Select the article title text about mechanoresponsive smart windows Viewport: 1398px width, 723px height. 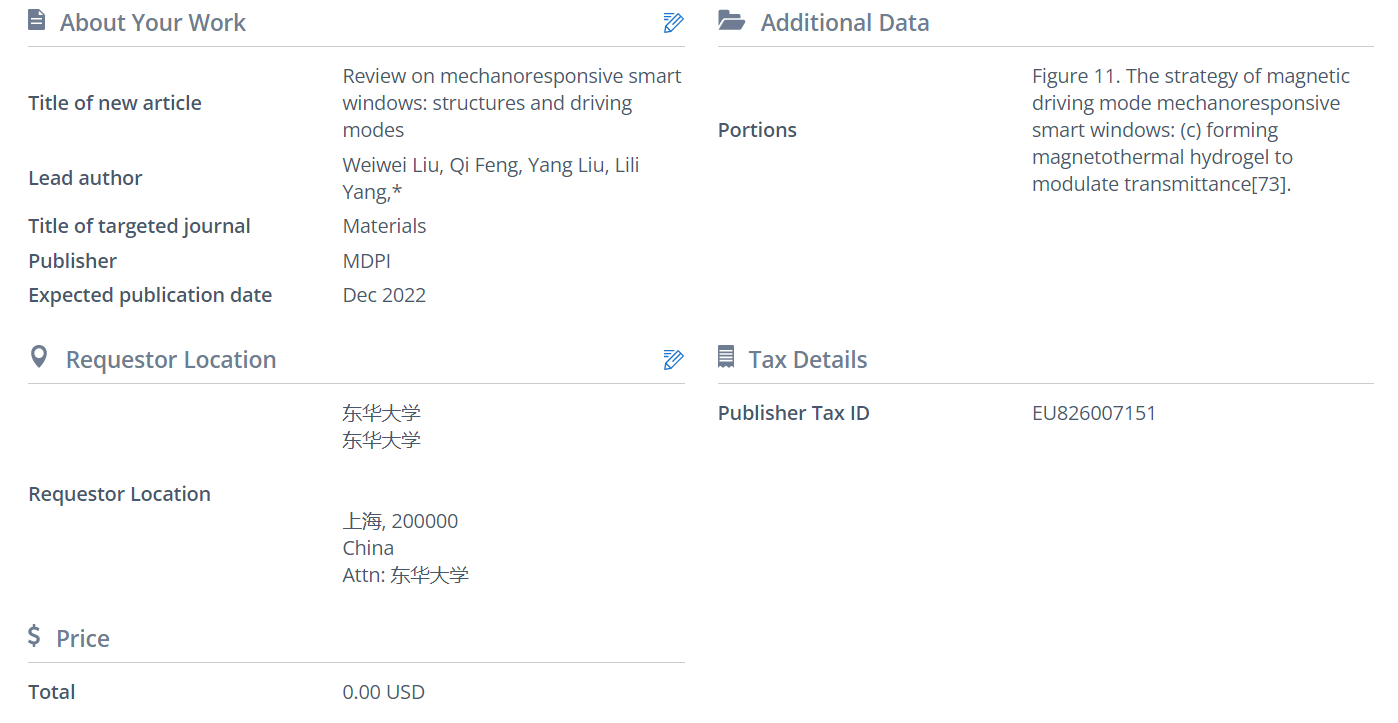[511, 103]
